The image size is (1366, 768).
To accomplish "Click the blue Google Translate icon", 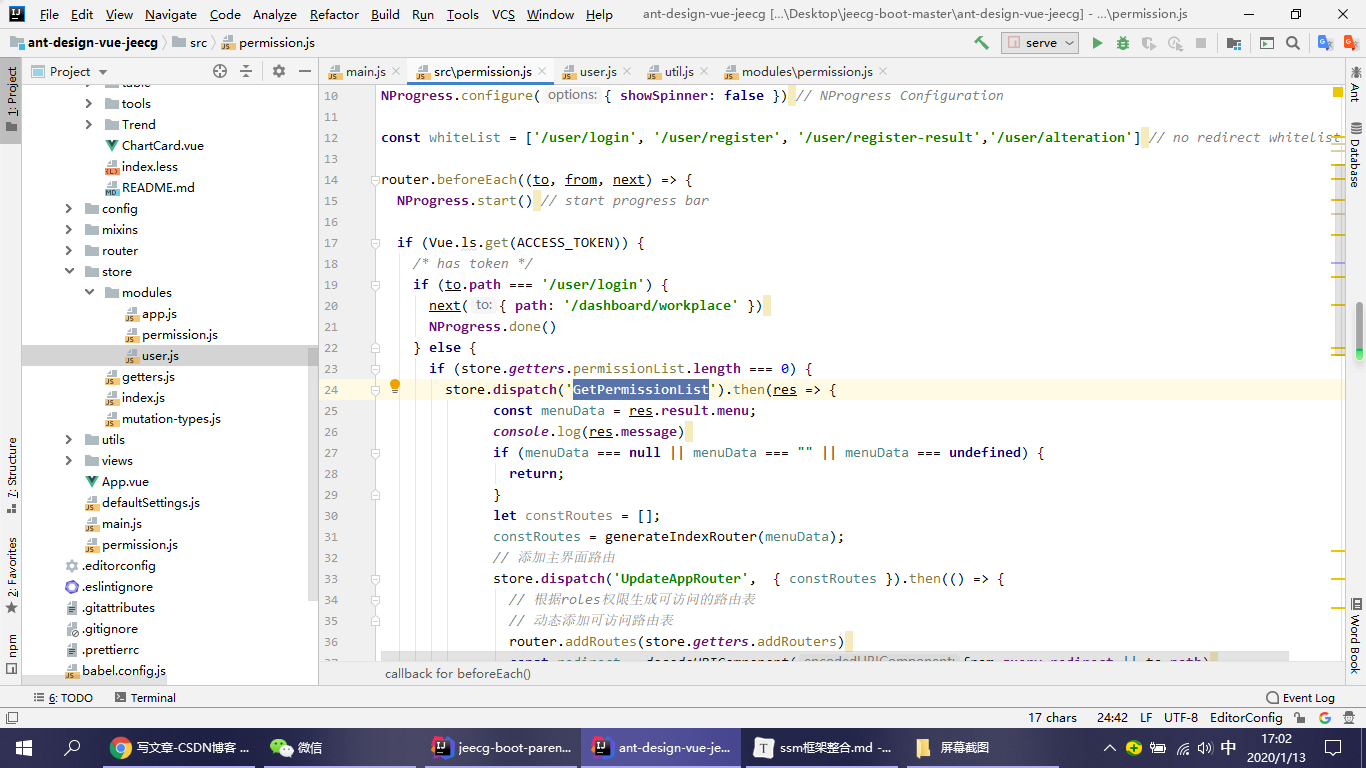I will (1325, 43).
